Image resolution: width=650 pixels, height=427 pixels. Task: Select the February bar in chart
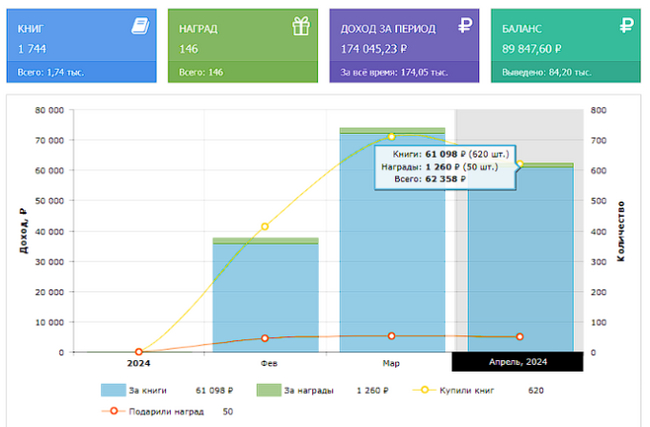(x=265, y=300)
